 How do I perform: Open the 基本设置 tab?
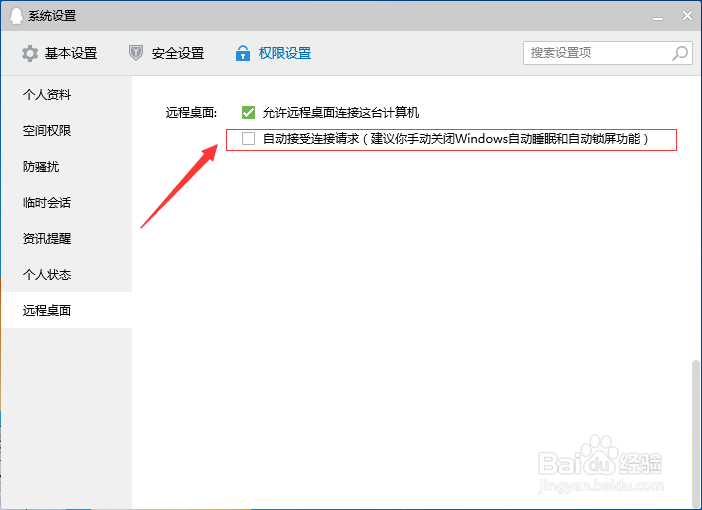coord(60,53)
